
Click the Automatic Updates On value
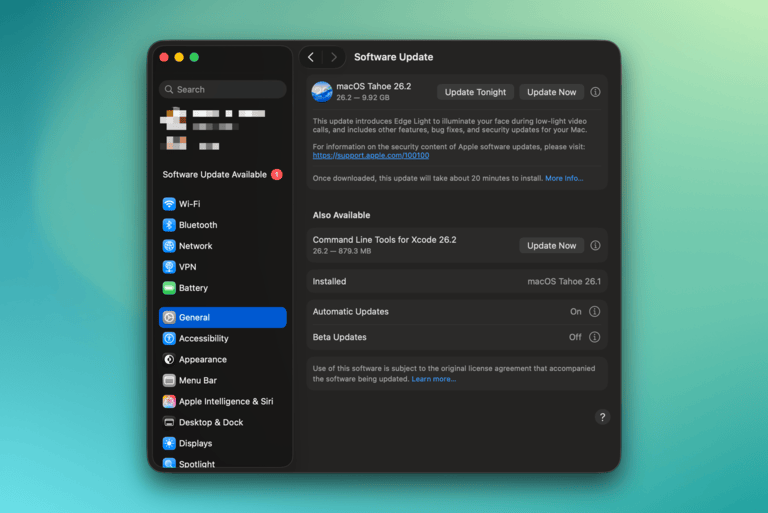pyautogui.click(x=576, y=312)
